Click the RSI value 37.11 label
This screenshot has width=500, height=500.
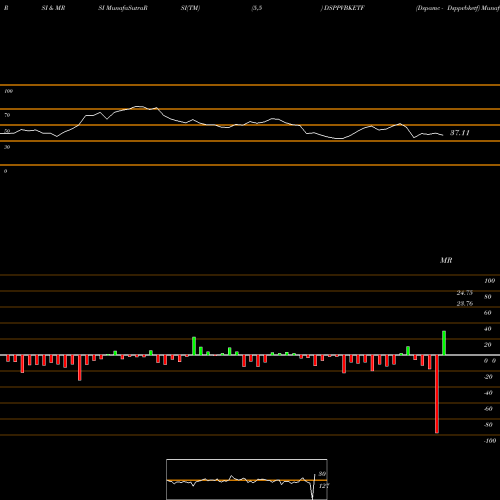[460, 133]
